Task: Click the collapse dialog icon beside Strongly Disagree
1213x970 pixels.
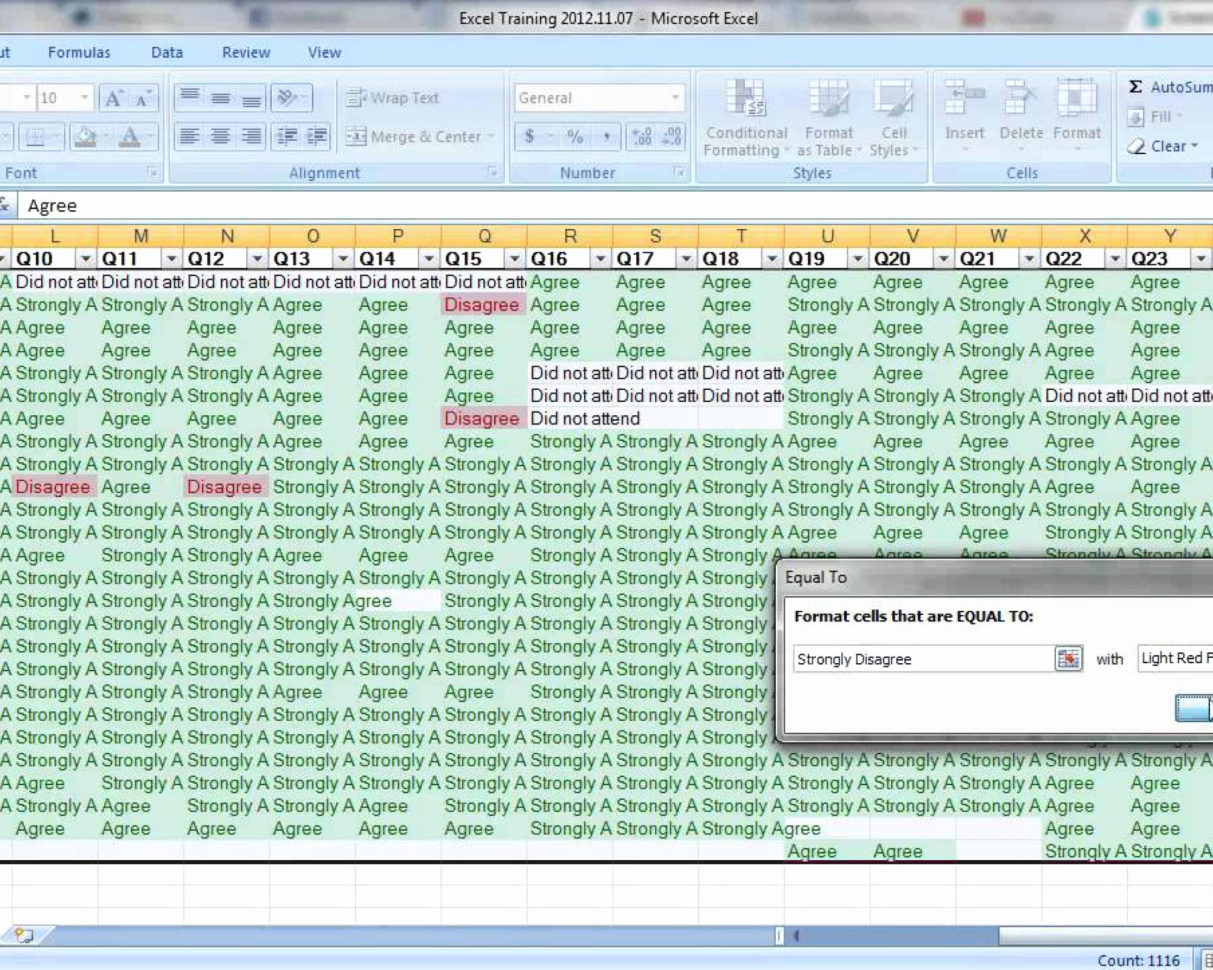Action: [1069, 658]
